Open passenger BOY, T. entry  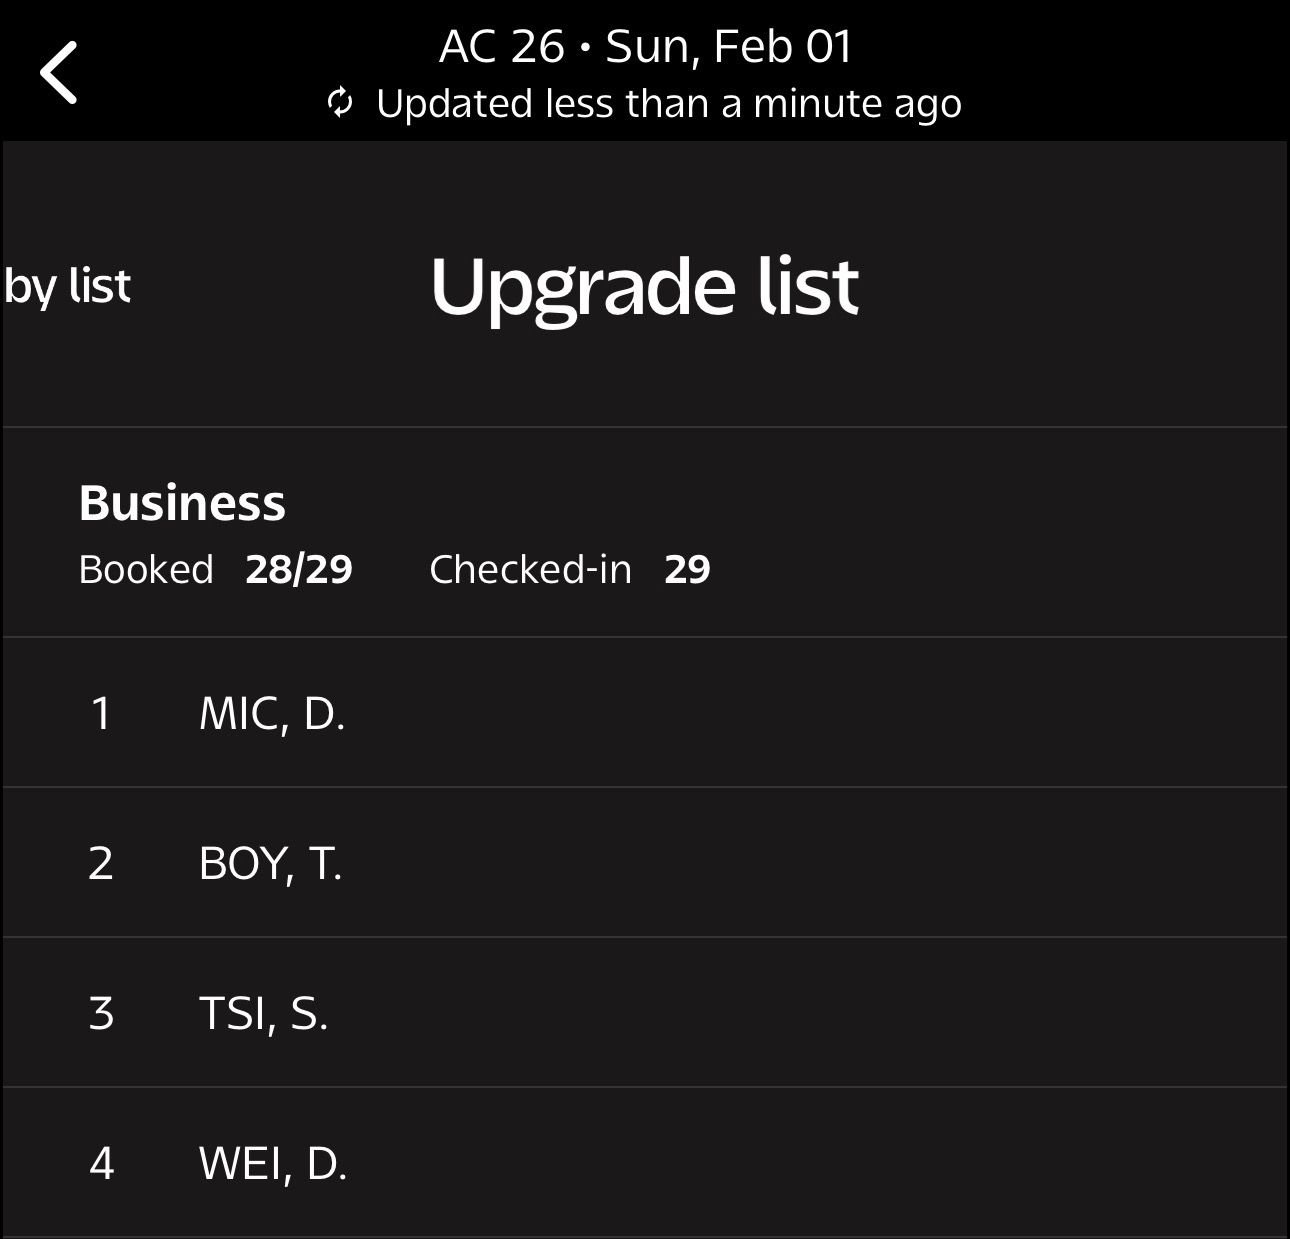[270, 863]
